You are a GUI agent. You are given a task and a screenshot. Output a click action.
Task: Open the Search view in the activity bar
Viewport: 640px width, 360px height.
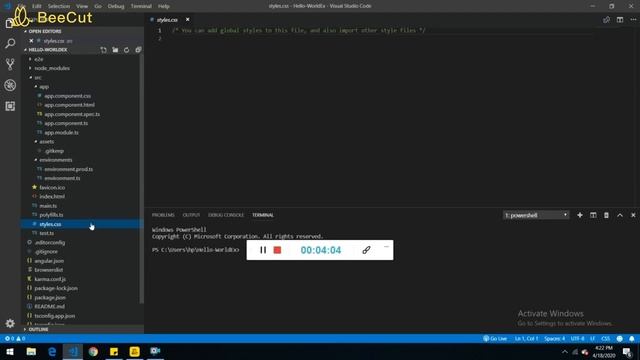click(x=10, y=43)
